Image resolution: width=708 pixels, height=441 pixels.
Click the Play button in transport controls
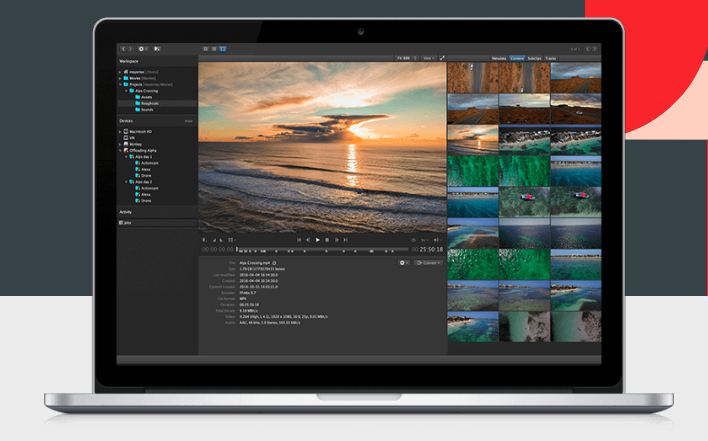318,240
